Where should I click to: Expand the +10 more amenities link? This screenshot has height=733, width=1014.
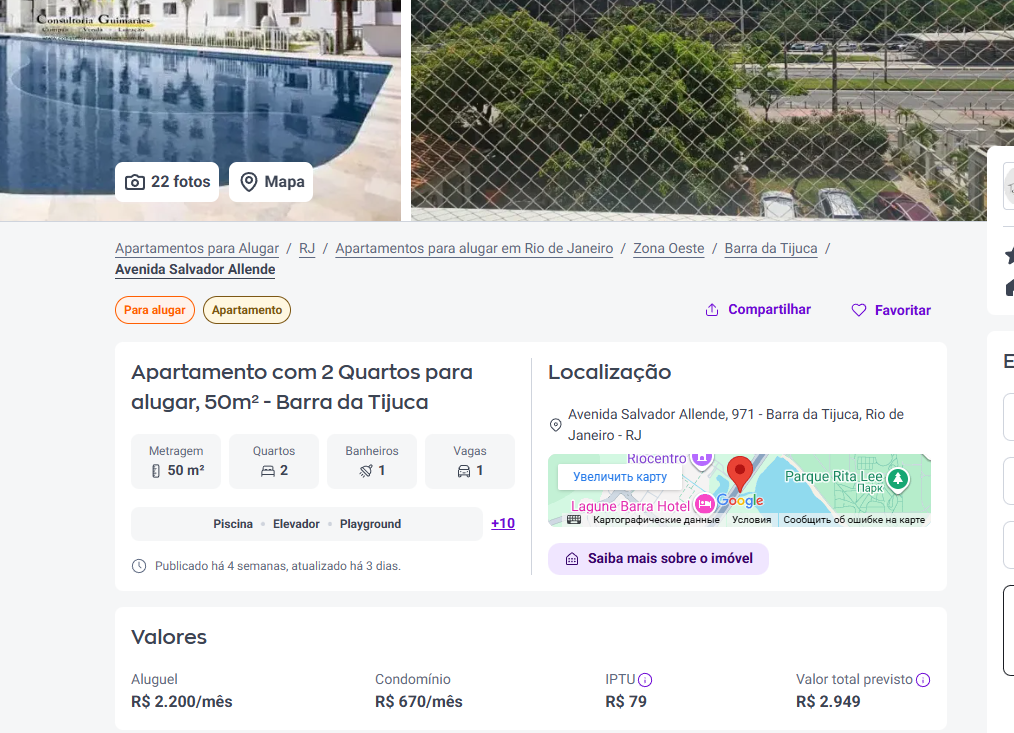coord(502,523)
